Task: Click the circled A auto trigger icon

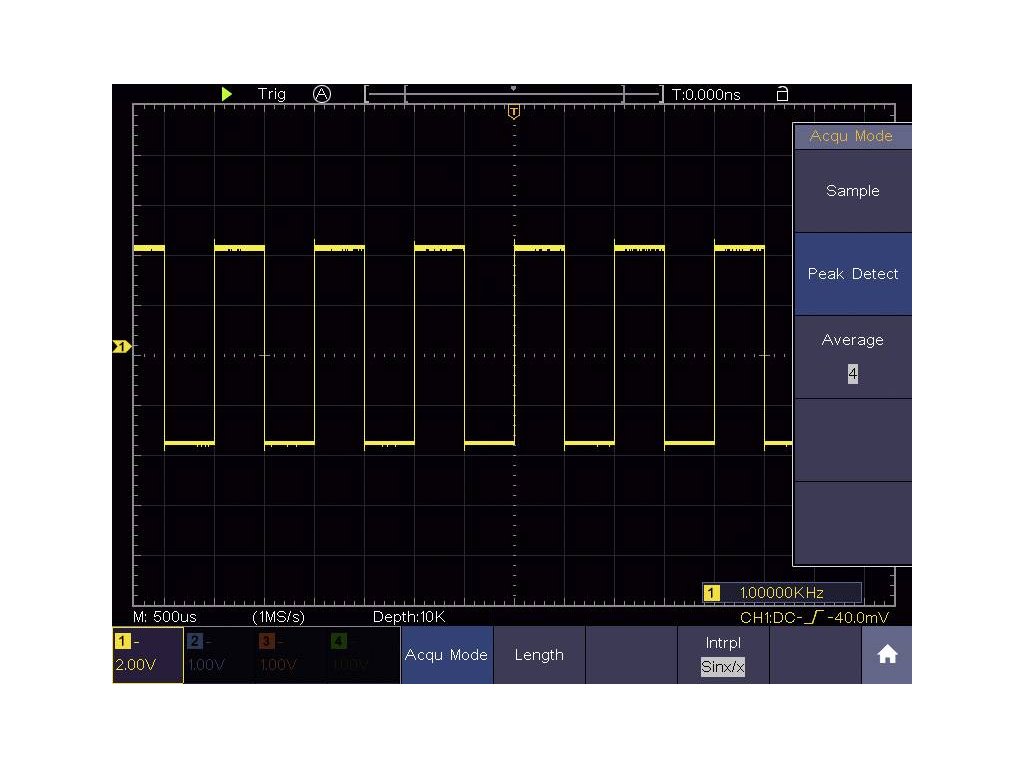Action: tap(321, 94)
